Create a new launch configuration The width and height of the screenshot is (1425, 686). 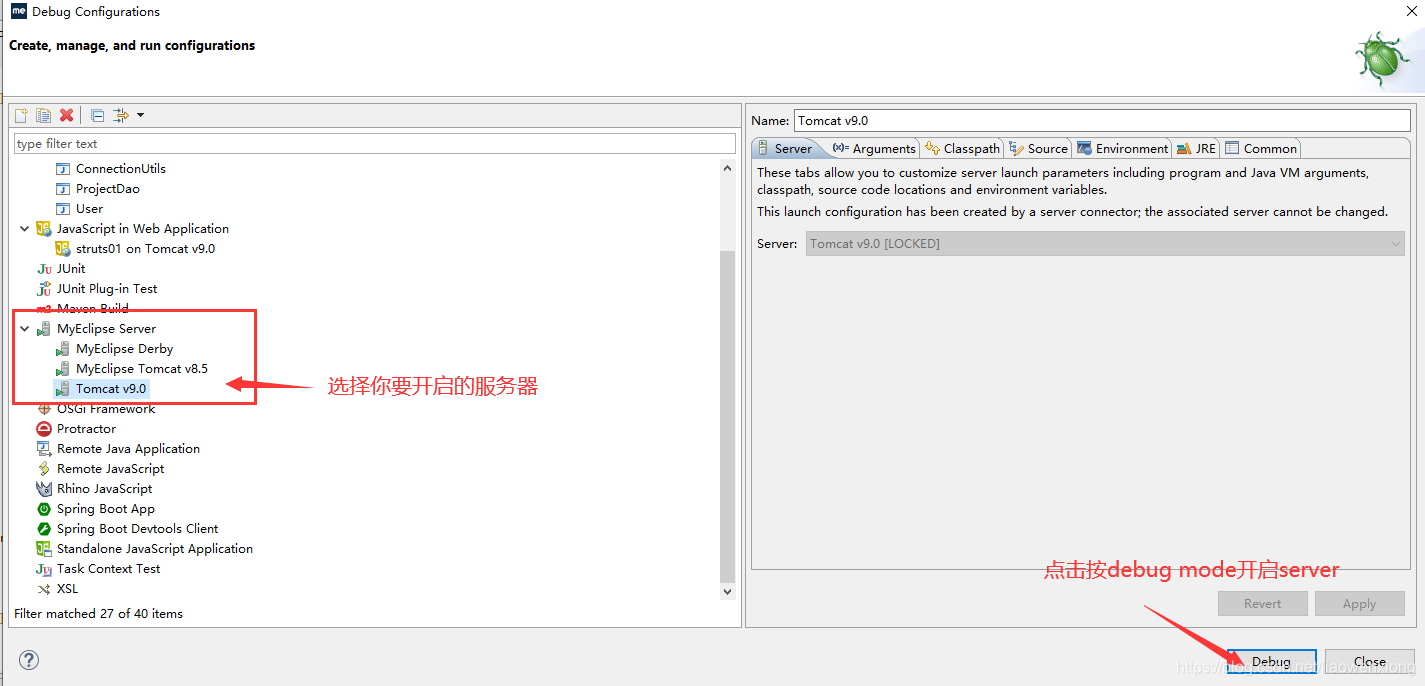point(20,114)
